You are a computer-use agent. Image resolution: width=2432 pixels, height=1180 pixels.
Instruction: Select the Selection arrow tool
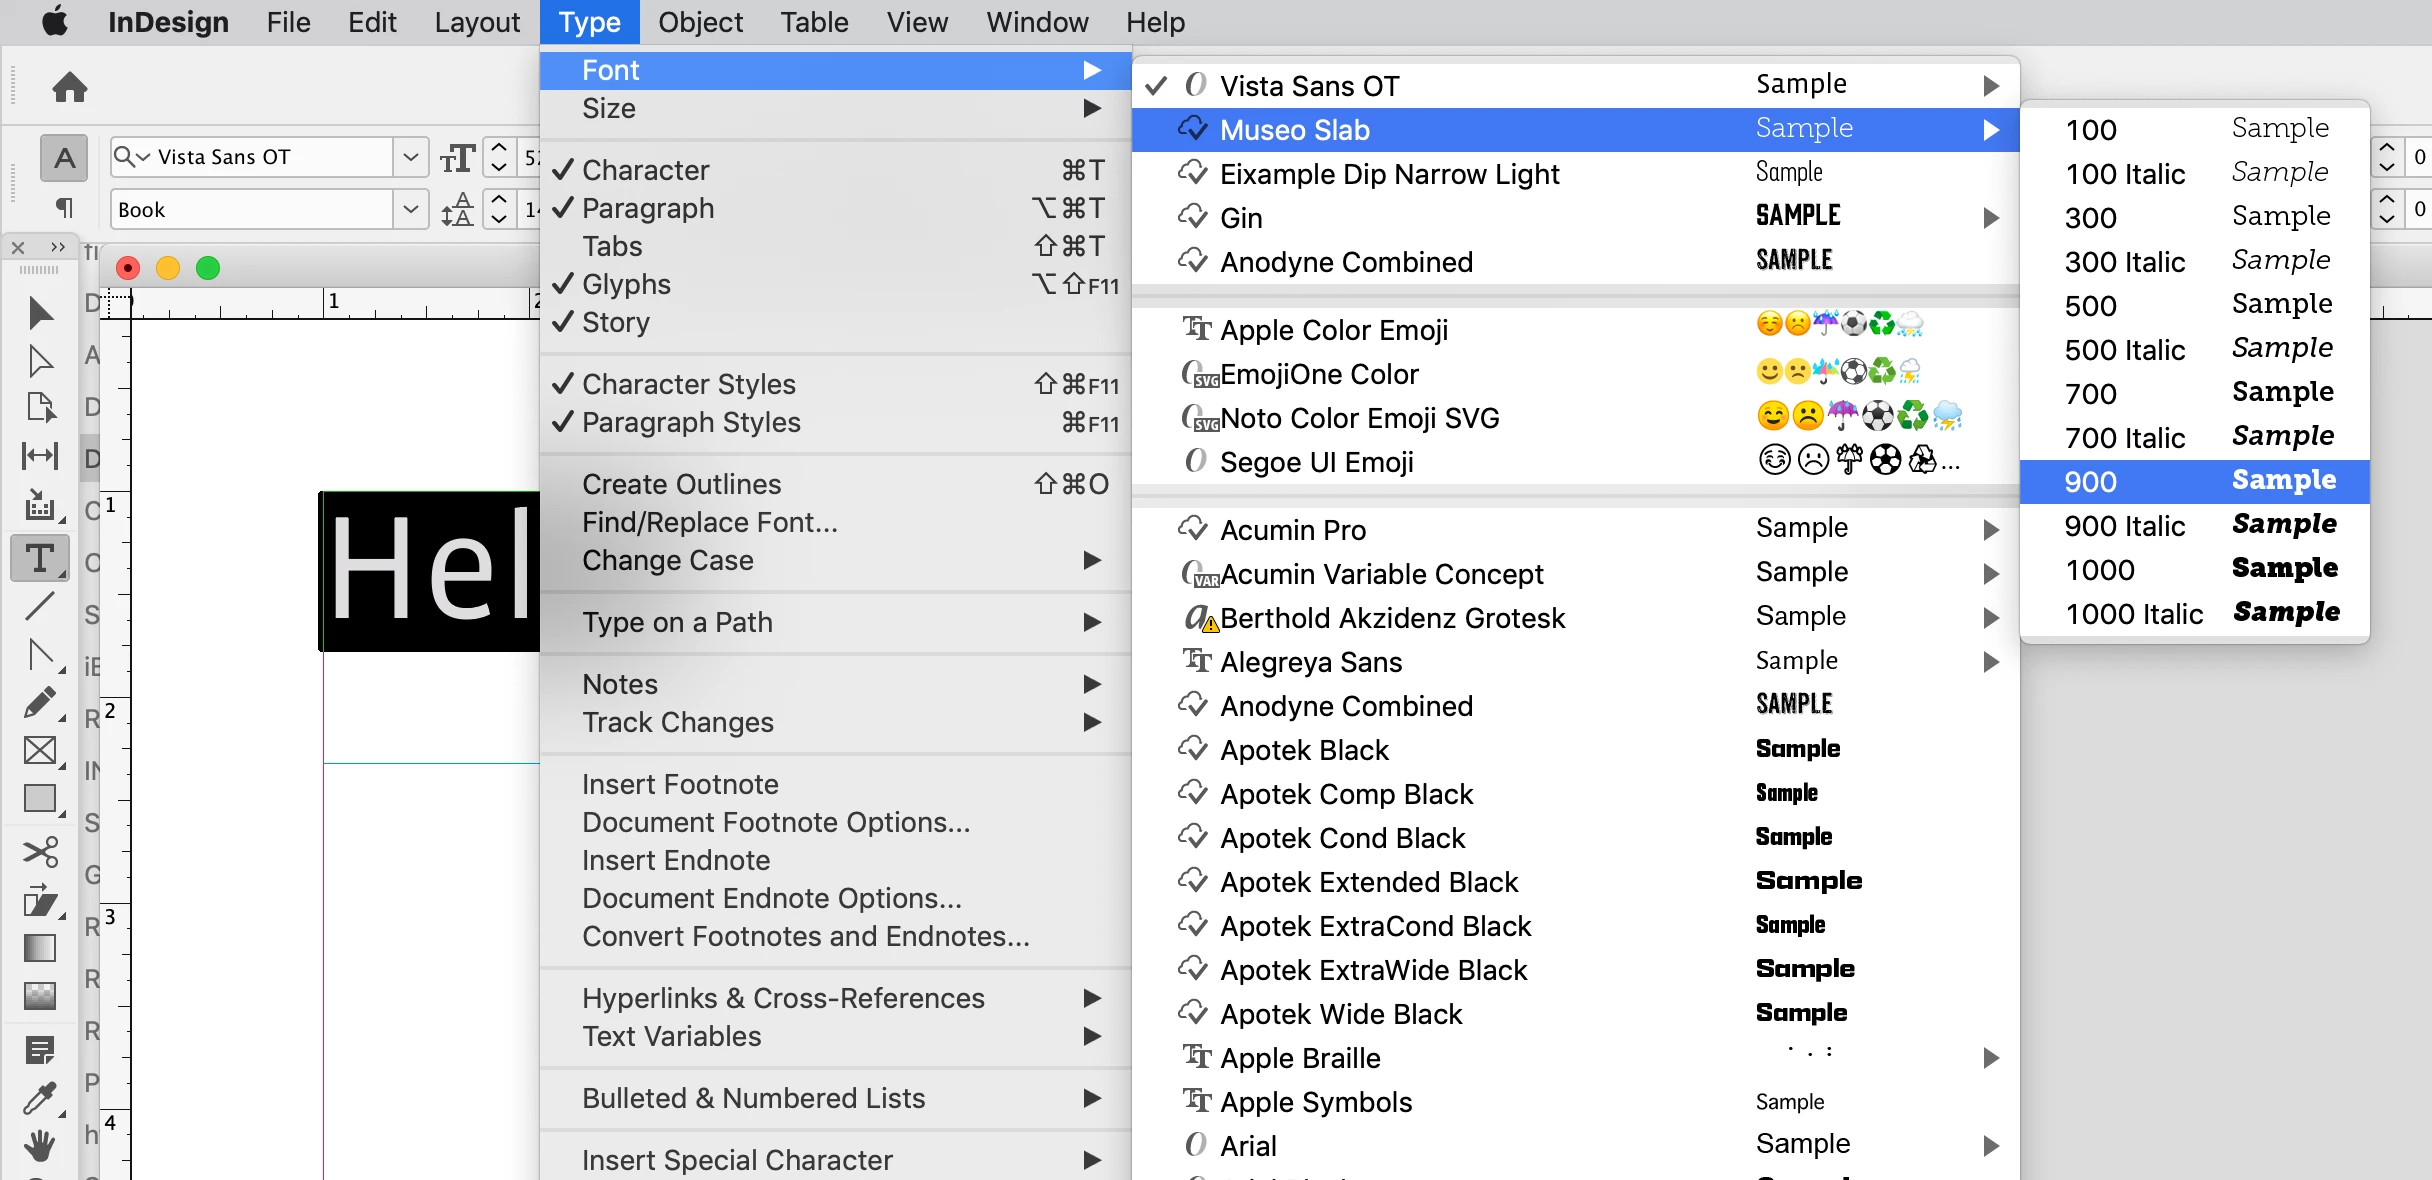40,313
